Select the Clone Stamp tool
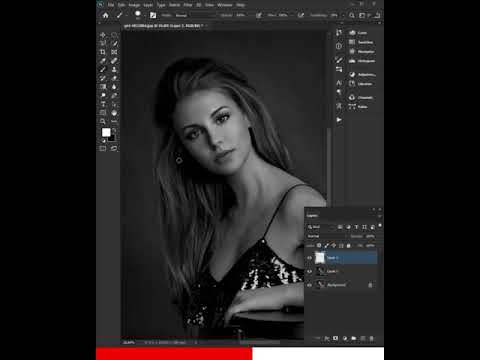 tap(114, 69)
